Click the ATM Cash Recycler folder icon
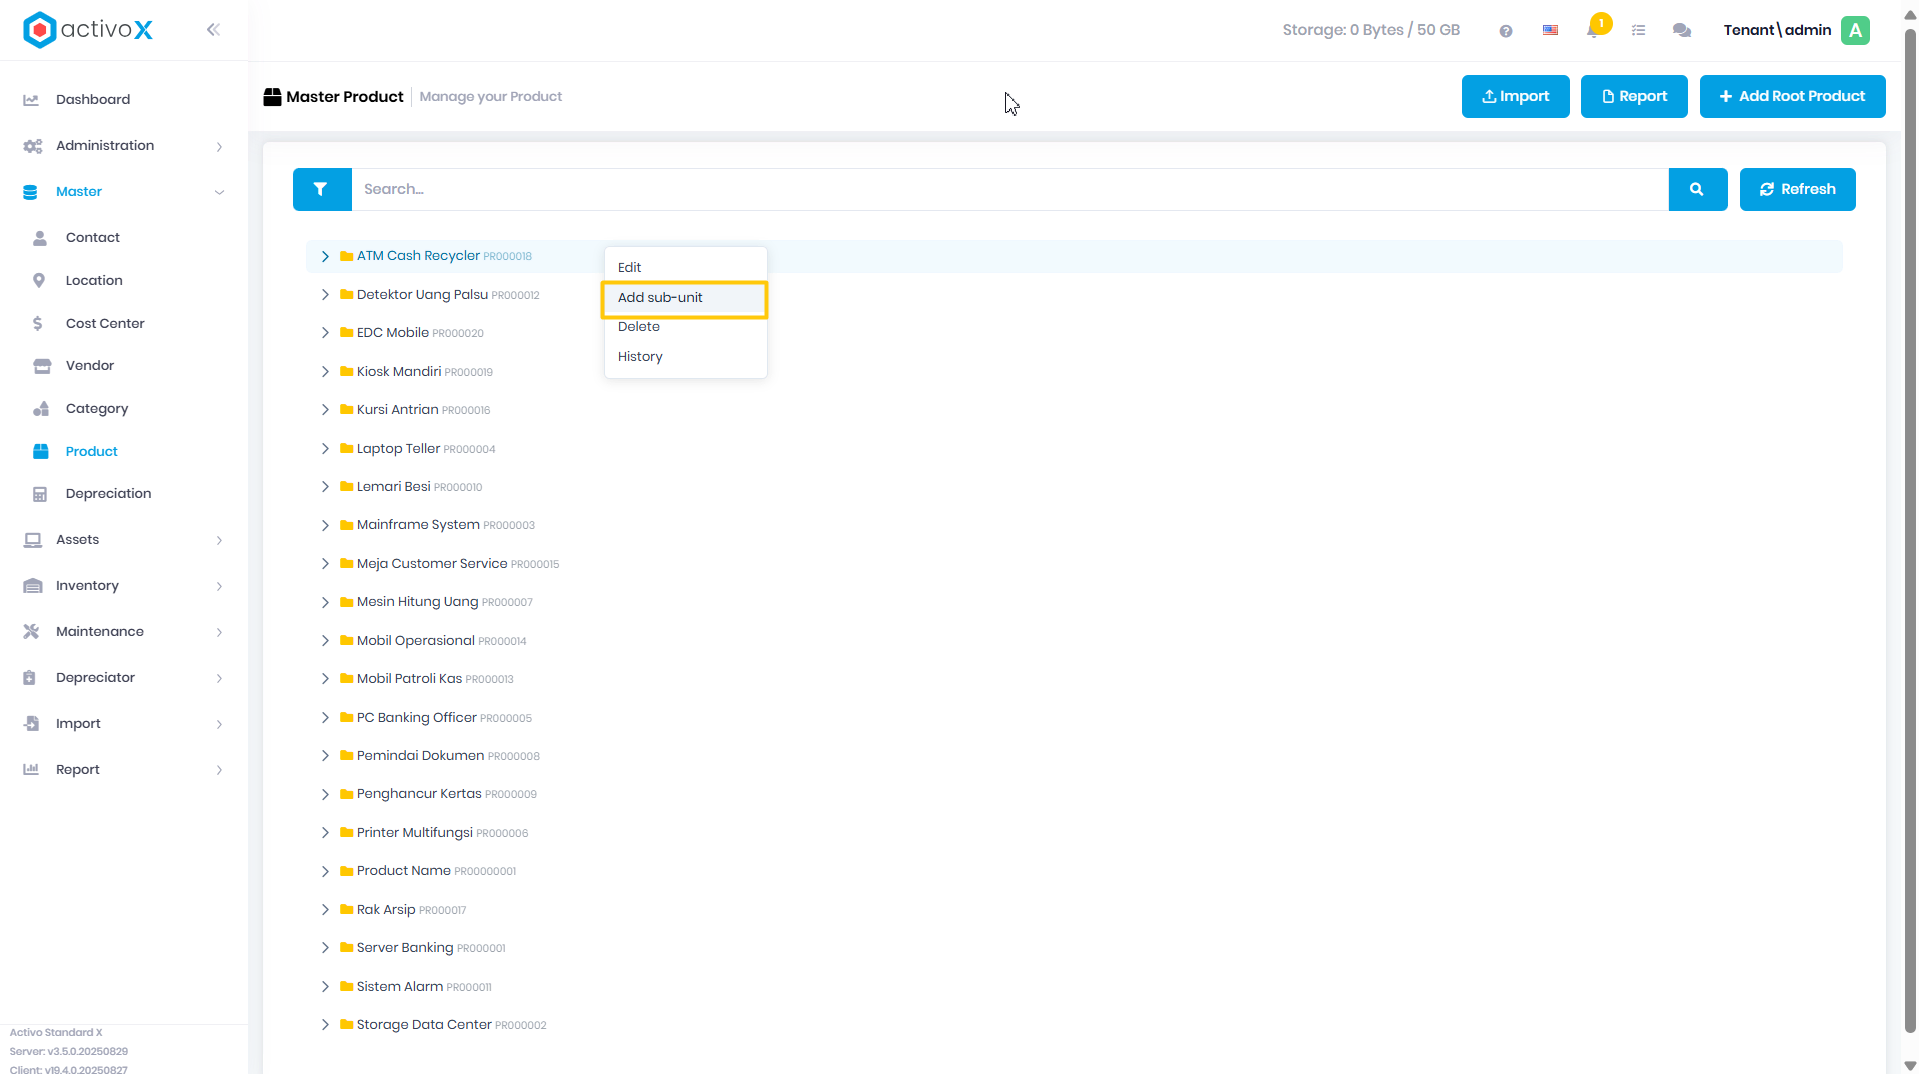 coord(347,256)
